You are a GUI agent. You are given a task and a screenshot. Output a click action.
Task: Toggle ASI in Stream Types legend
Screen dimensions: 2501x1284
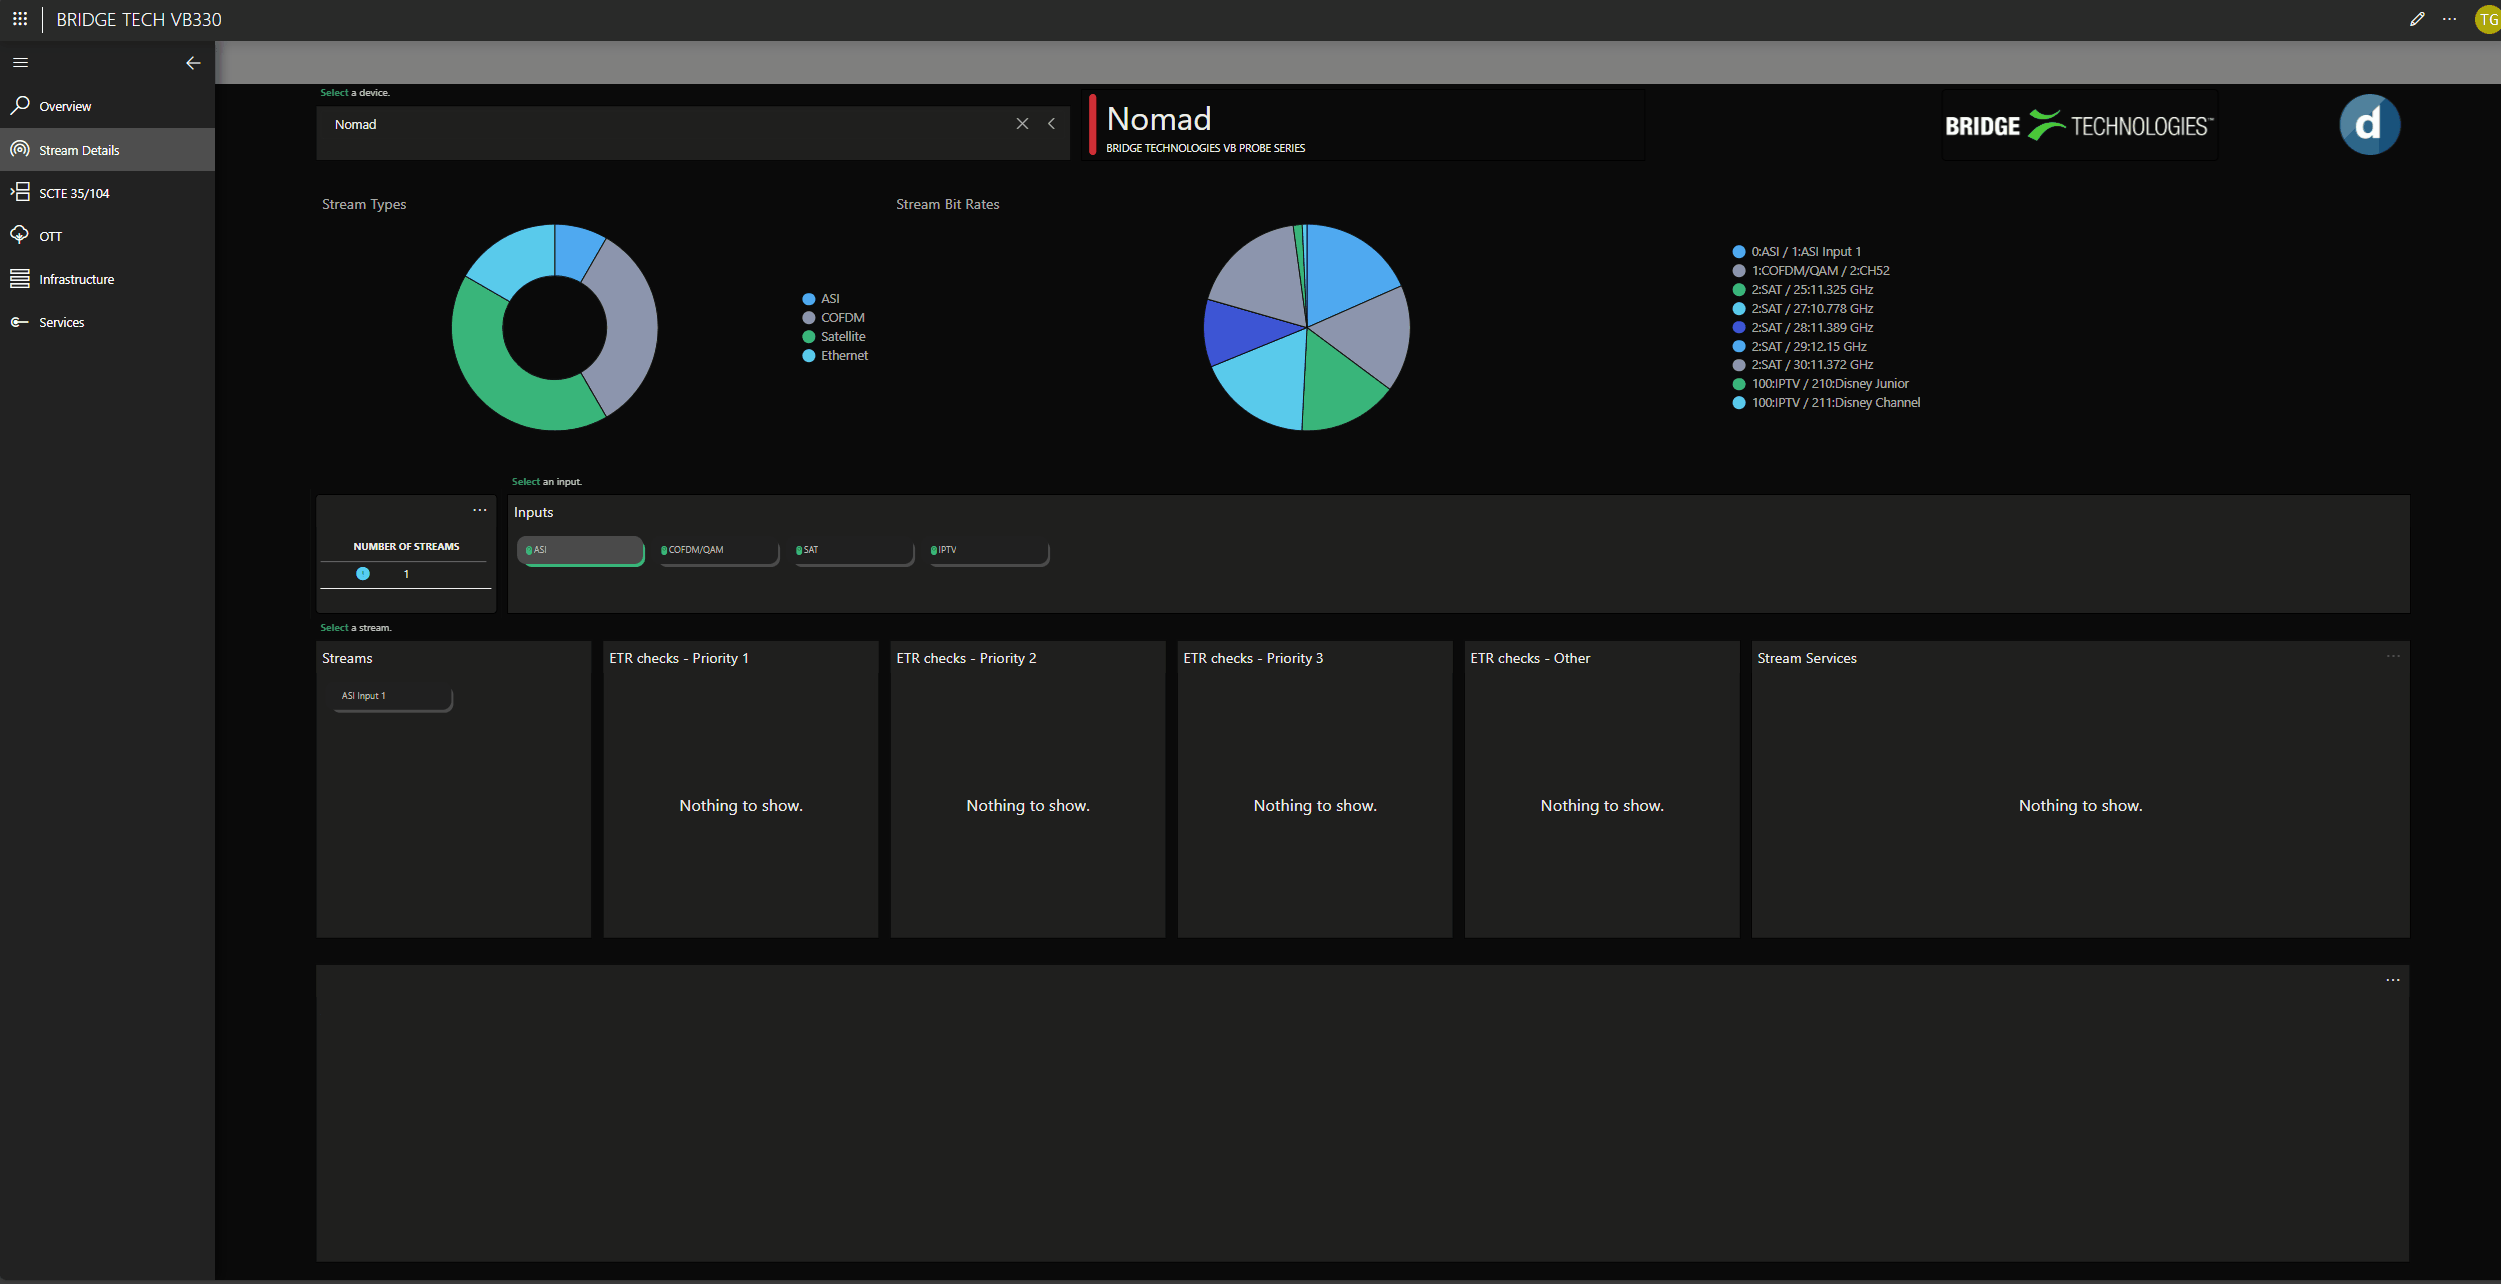click(x=821, y=299)
